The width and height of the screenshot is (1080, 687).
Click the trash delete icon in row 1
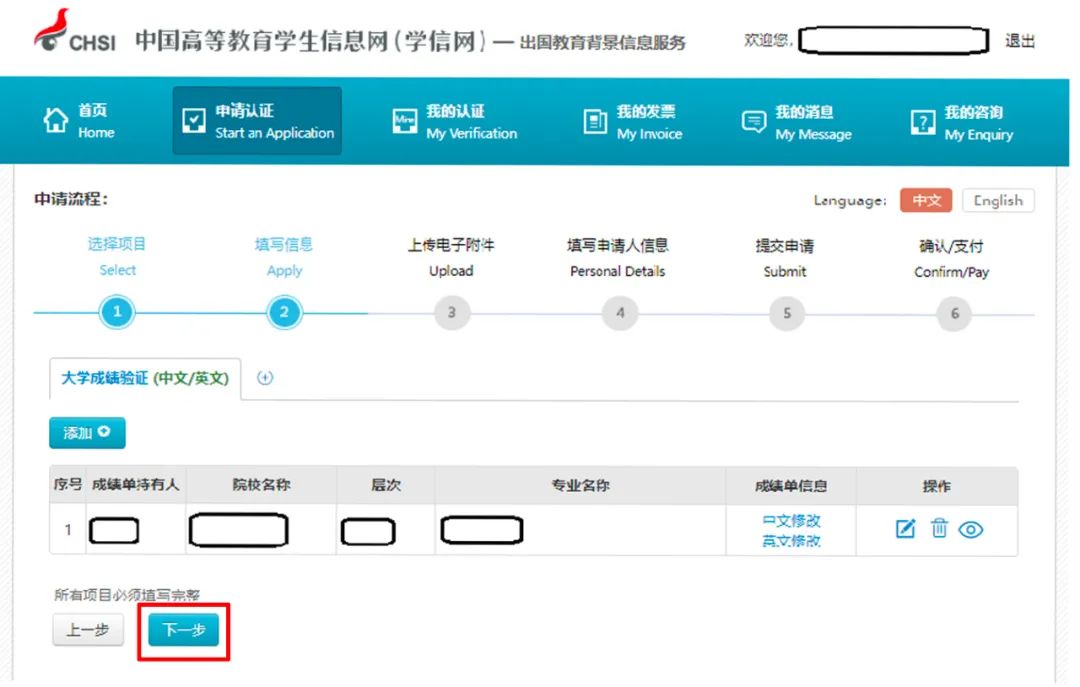[x=938, y=529]
